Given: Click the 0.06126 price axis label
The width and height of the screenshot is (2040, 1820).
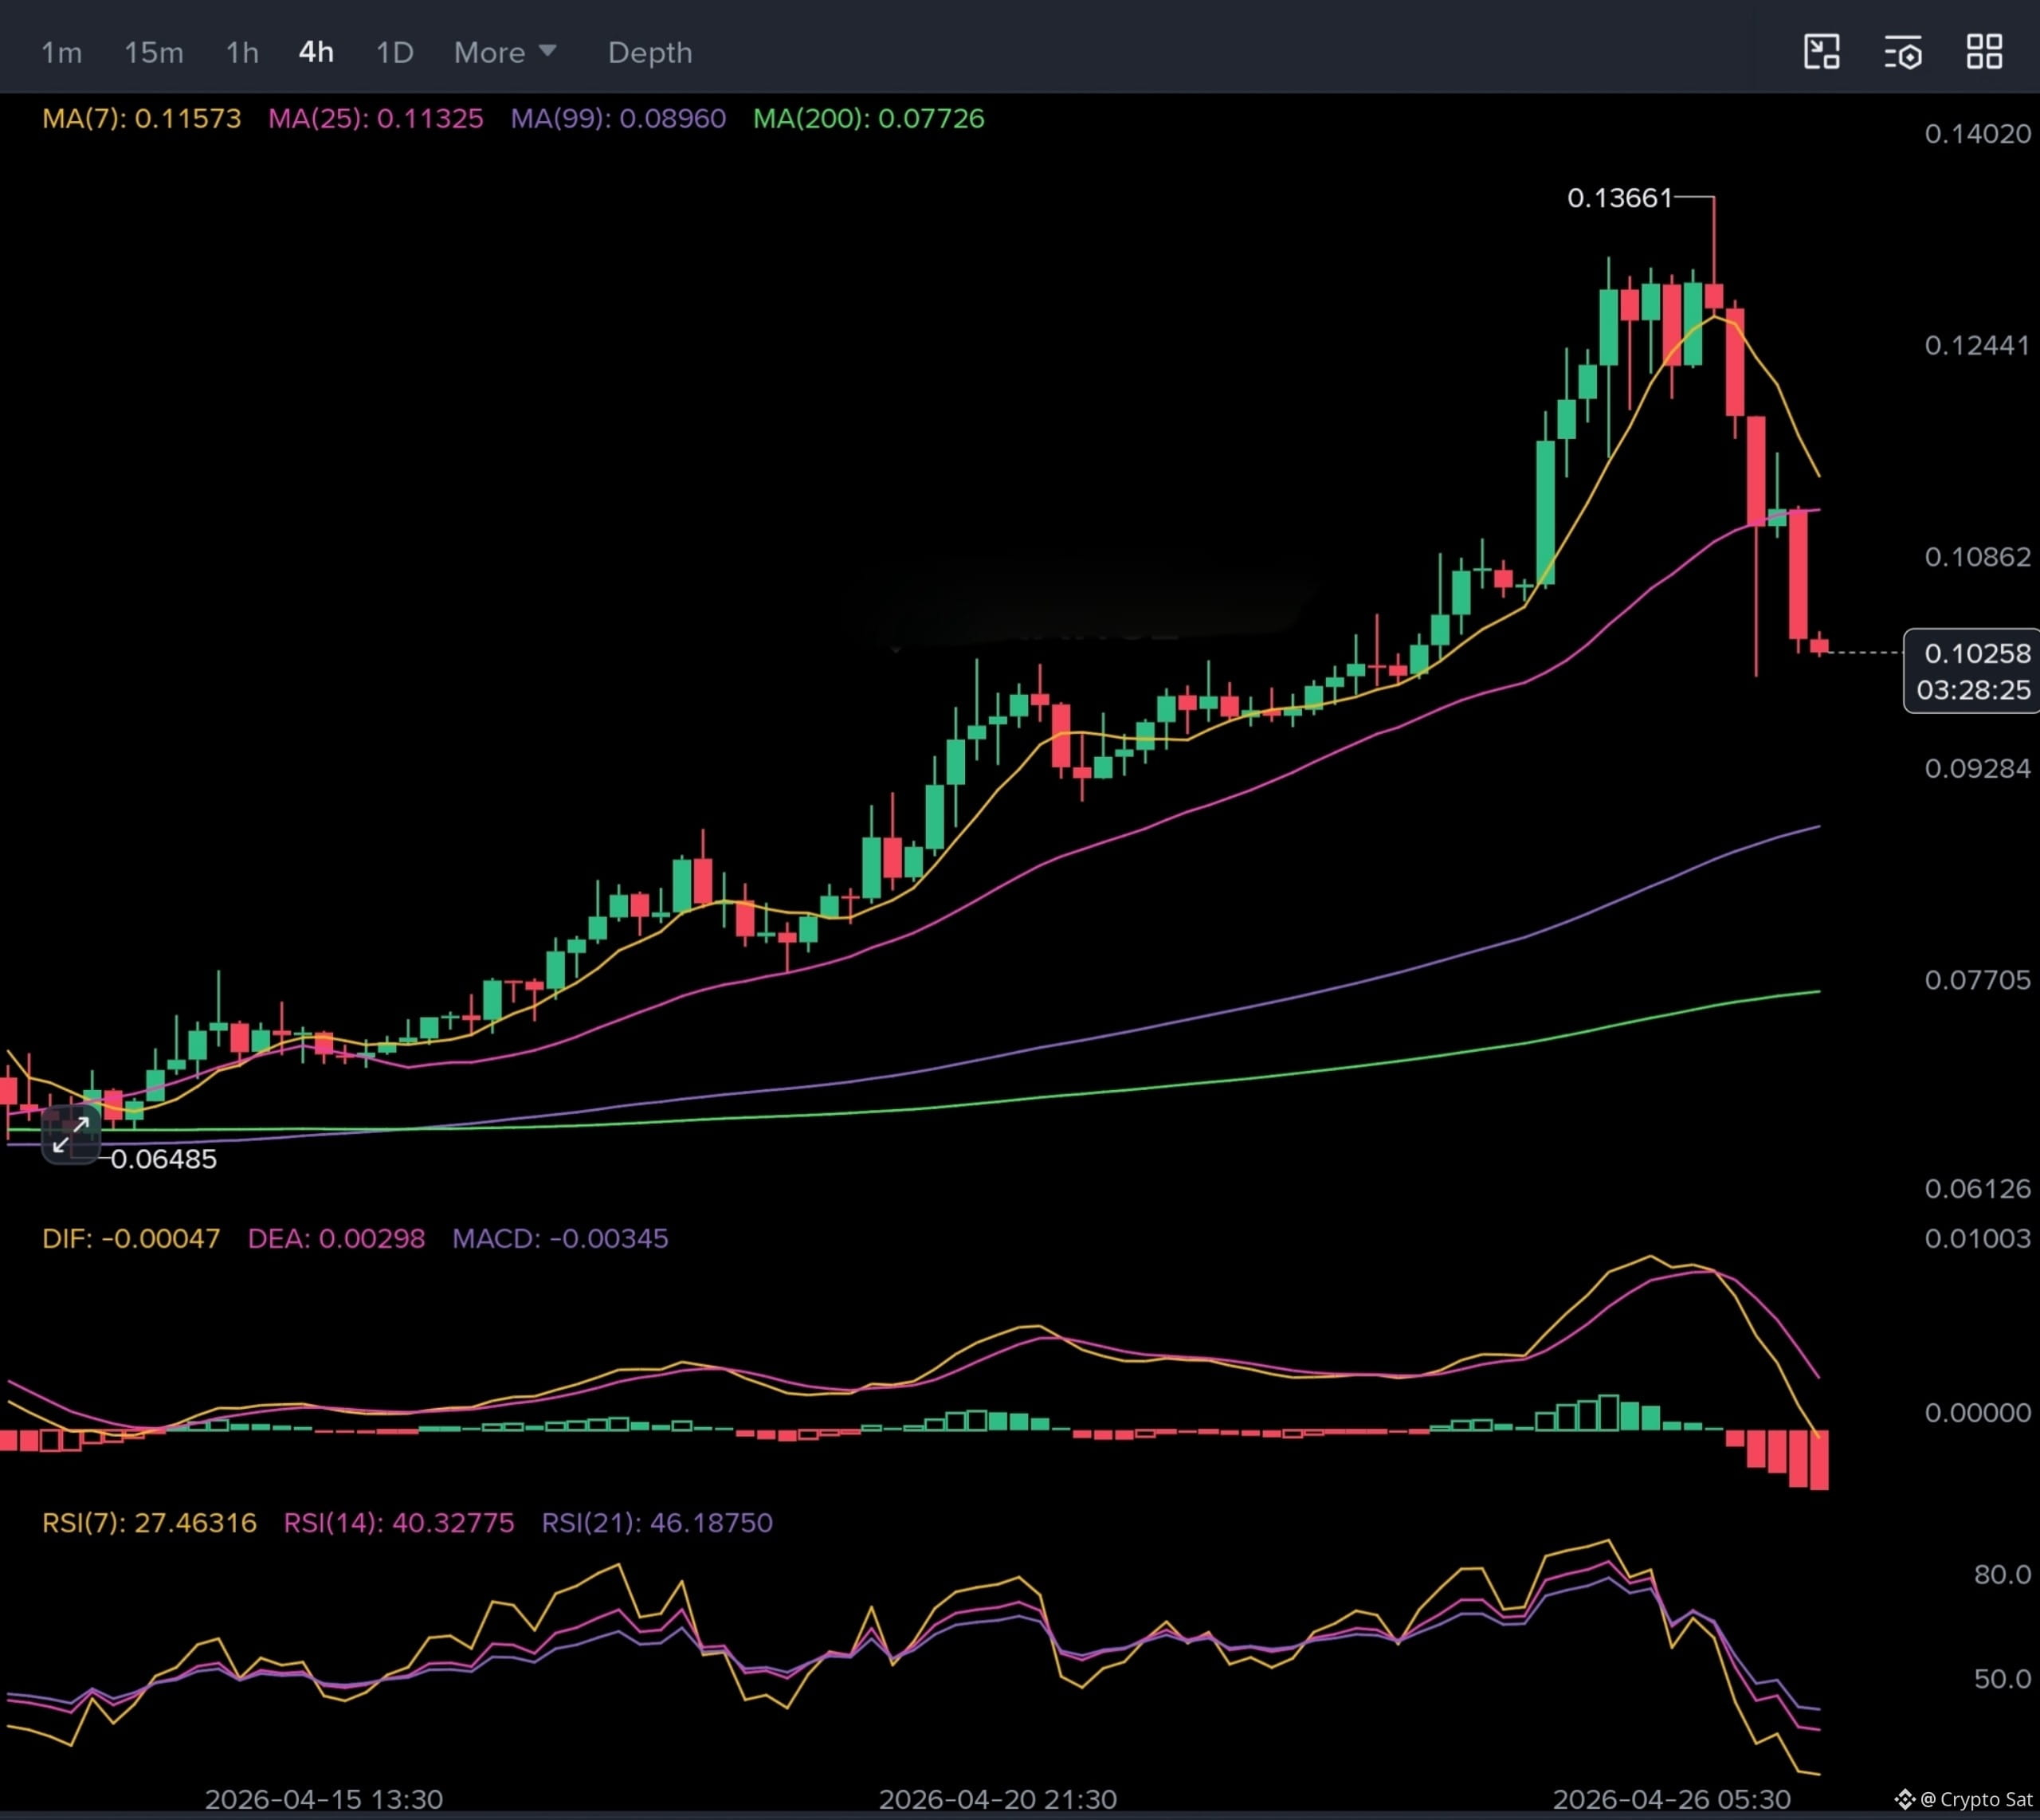Looking at the screenshot, I should (1977, 1188).
